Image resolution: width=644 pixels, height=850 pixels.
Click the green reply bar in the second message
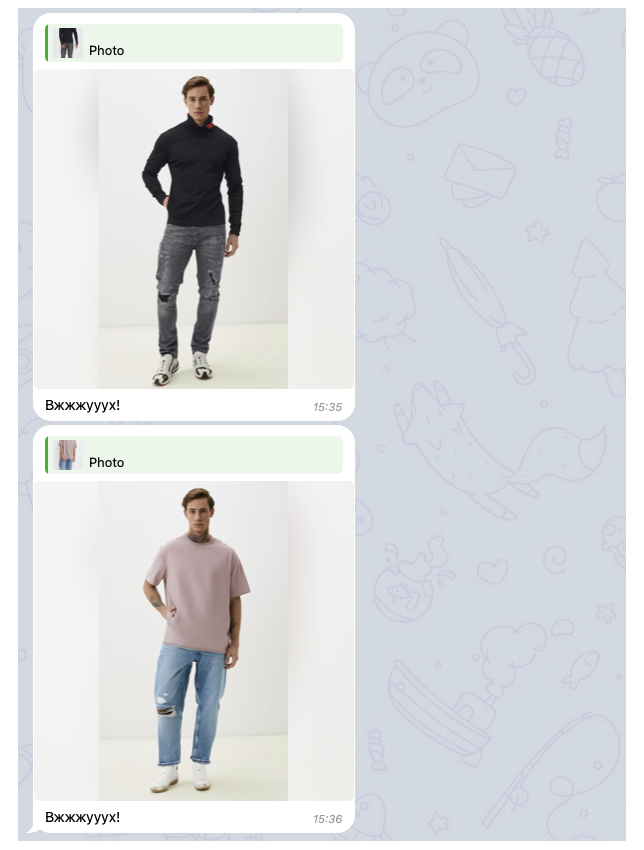click(194, 455)
